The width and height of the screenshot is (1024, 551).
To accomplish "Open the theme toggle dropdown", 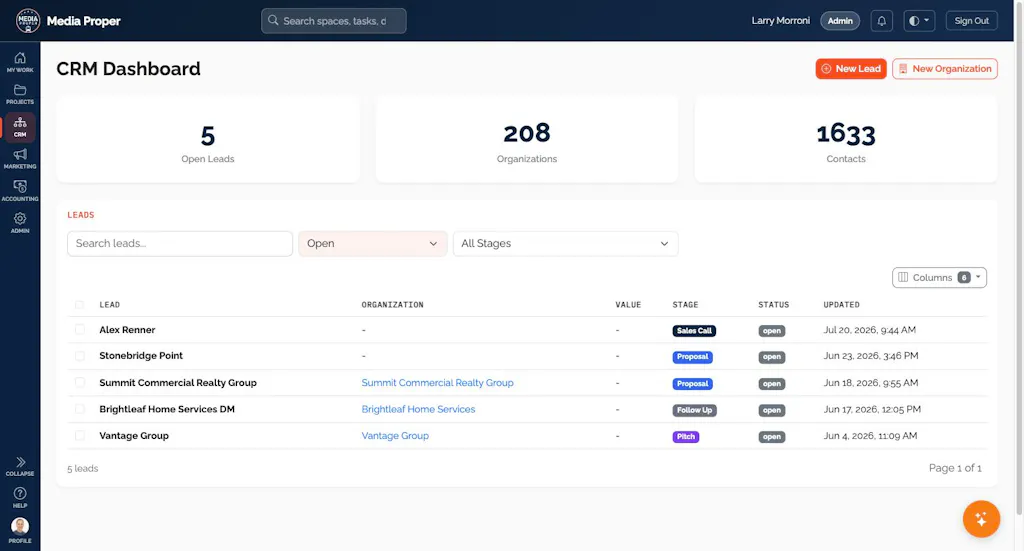I will click(x=919, y=21).
